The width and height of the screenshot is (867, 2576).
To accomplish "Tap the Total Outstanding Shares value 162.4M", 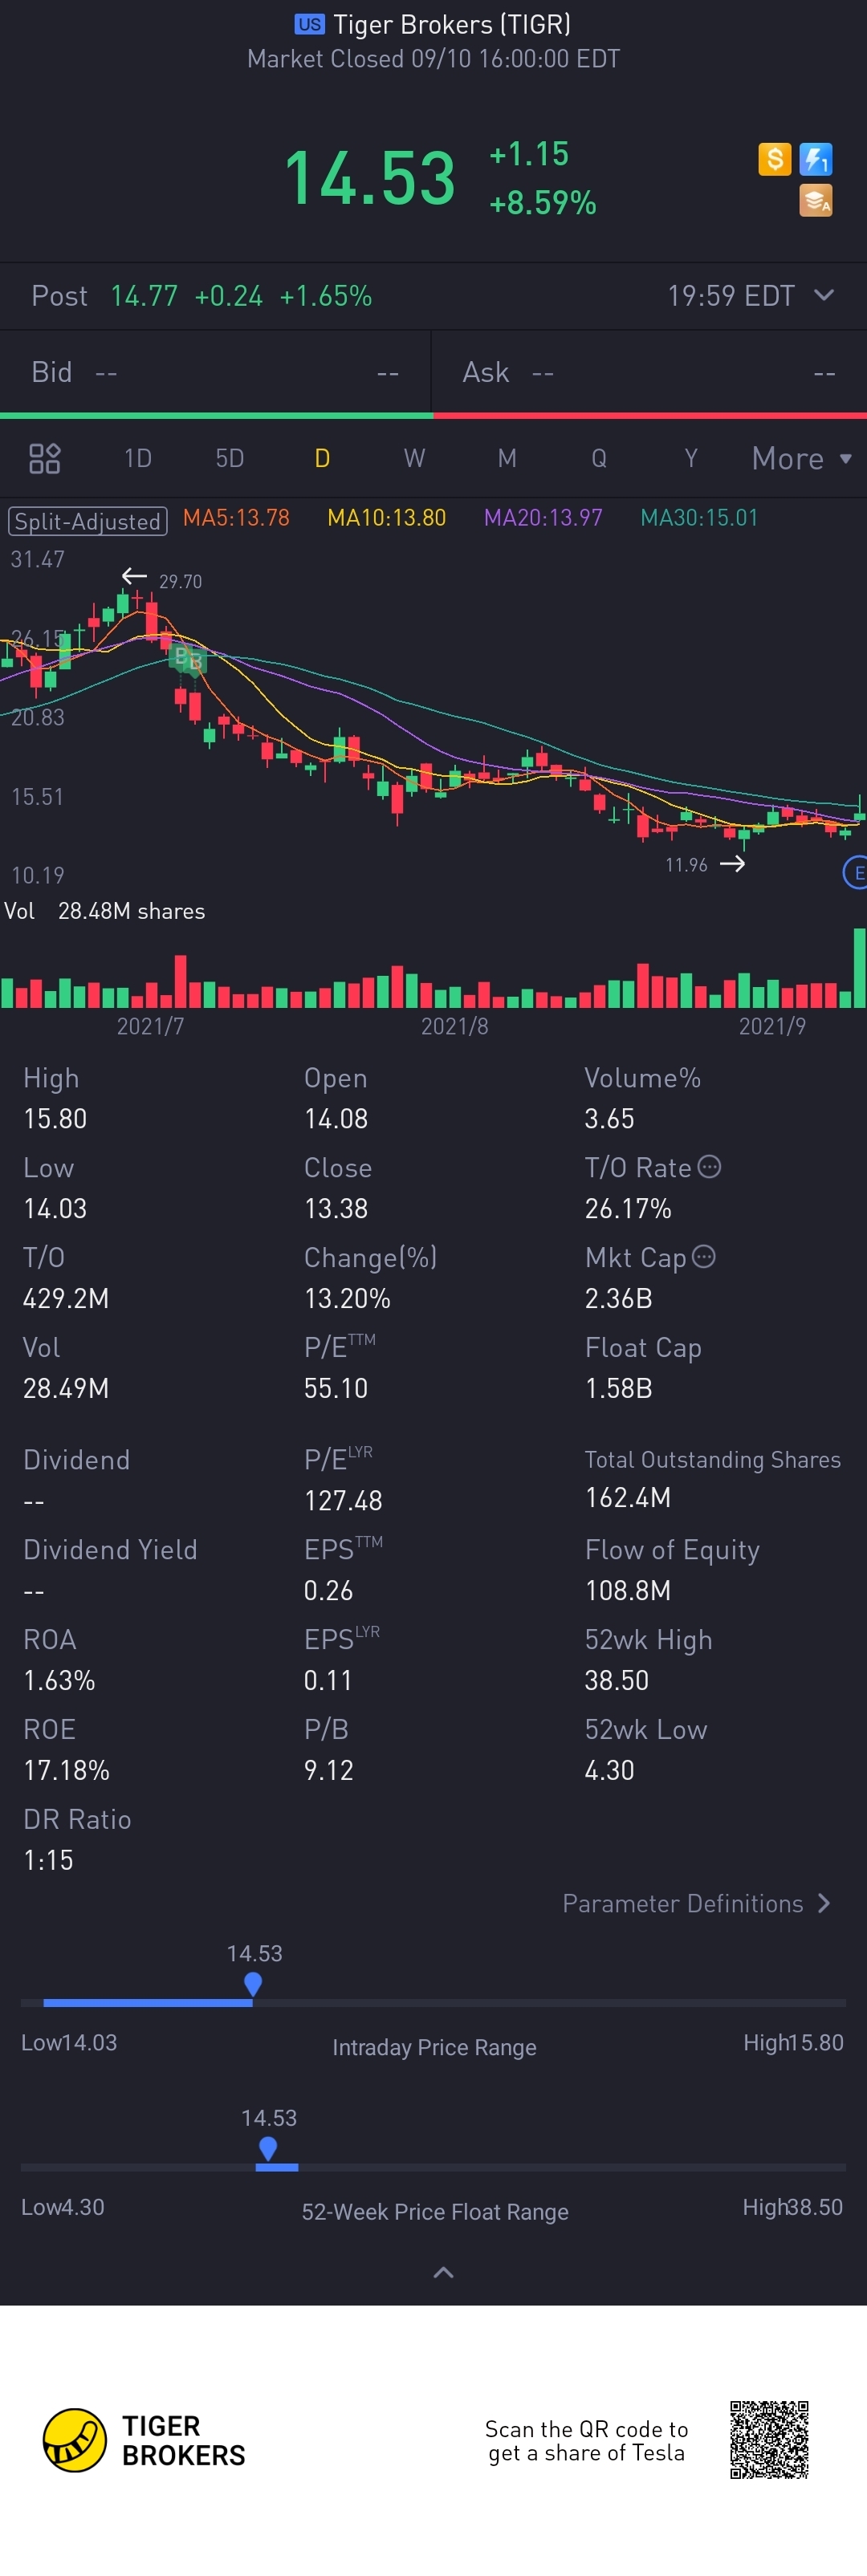I will [628, 1497].
